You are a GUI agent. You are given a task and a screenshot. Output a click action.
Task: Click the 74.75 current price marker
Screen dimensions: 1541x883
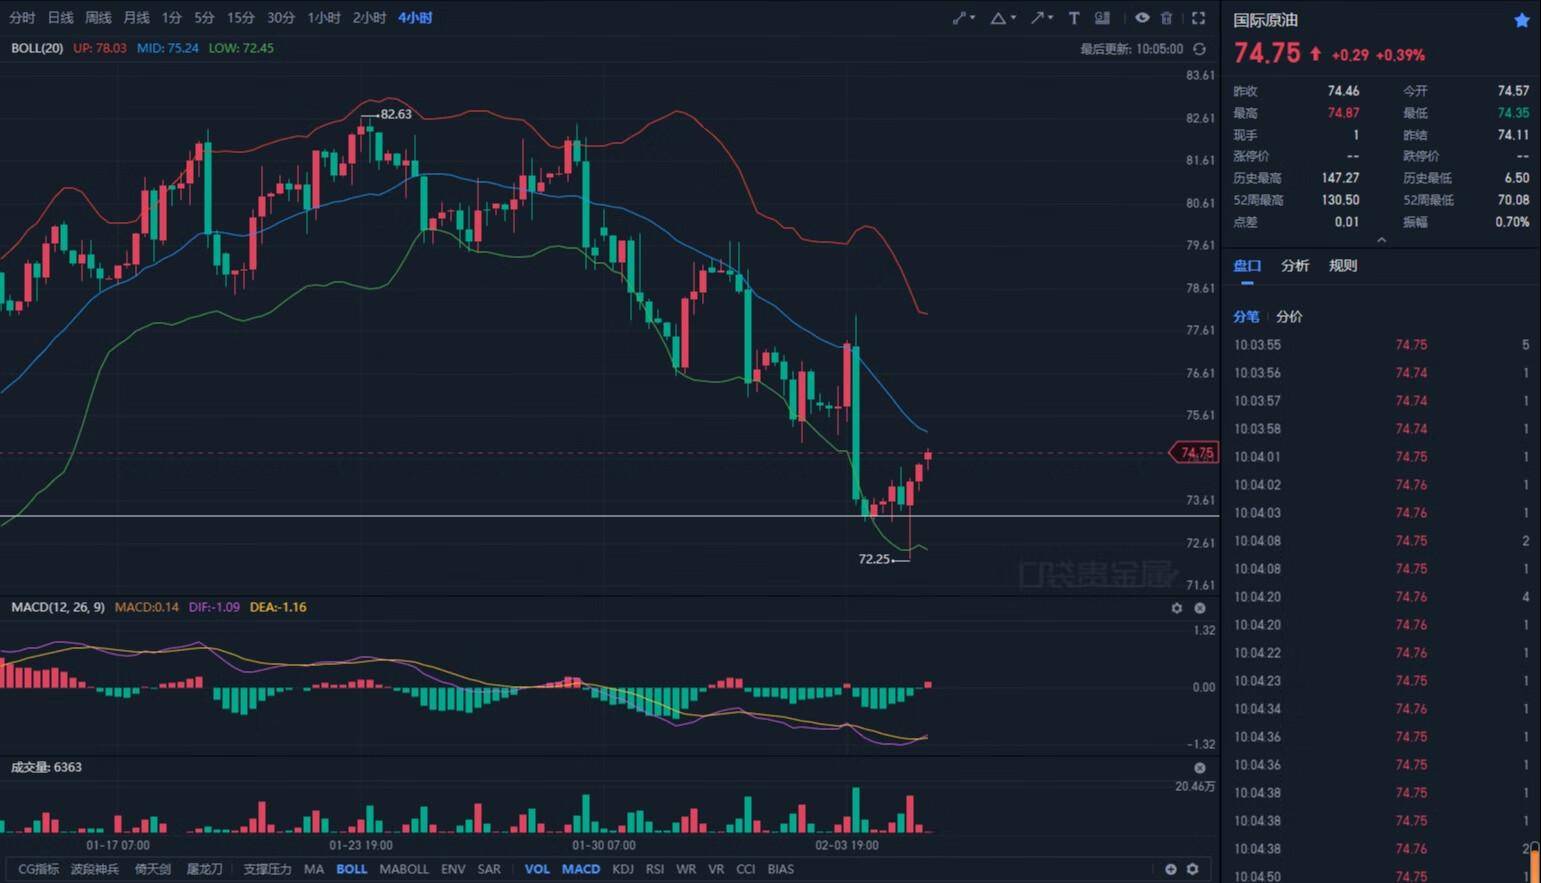[x=1195, y=453]
